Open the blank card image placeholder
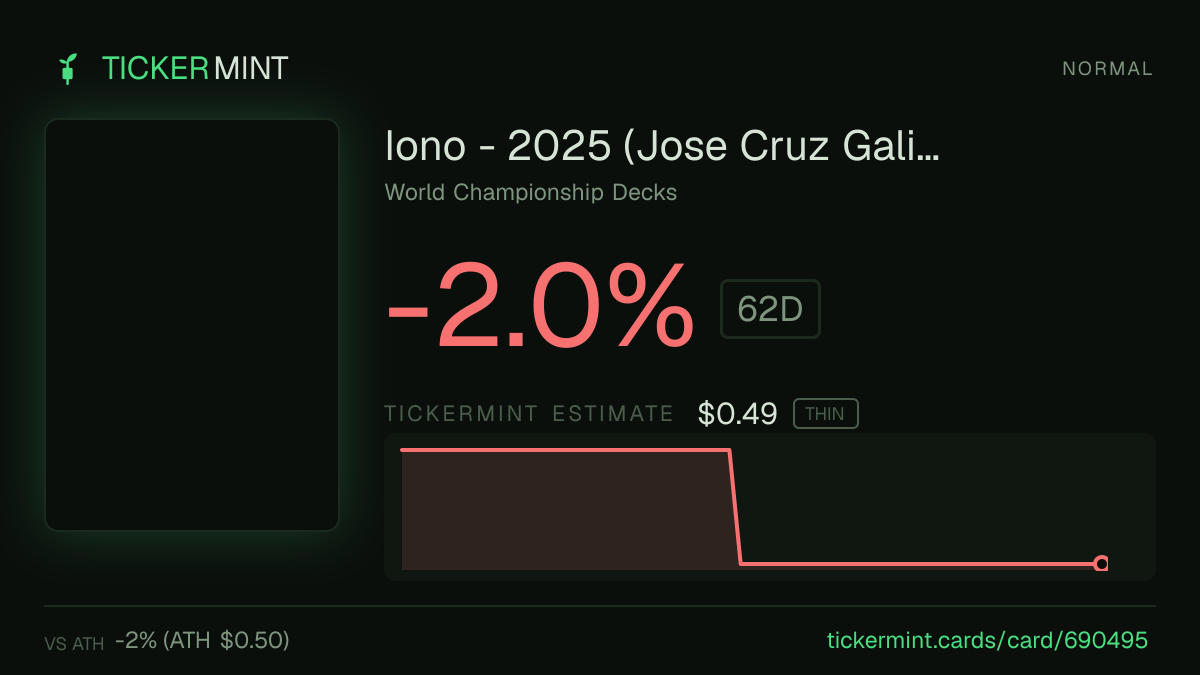Image resolution: width=1200 pixels, height=675 pixels. 192,325
